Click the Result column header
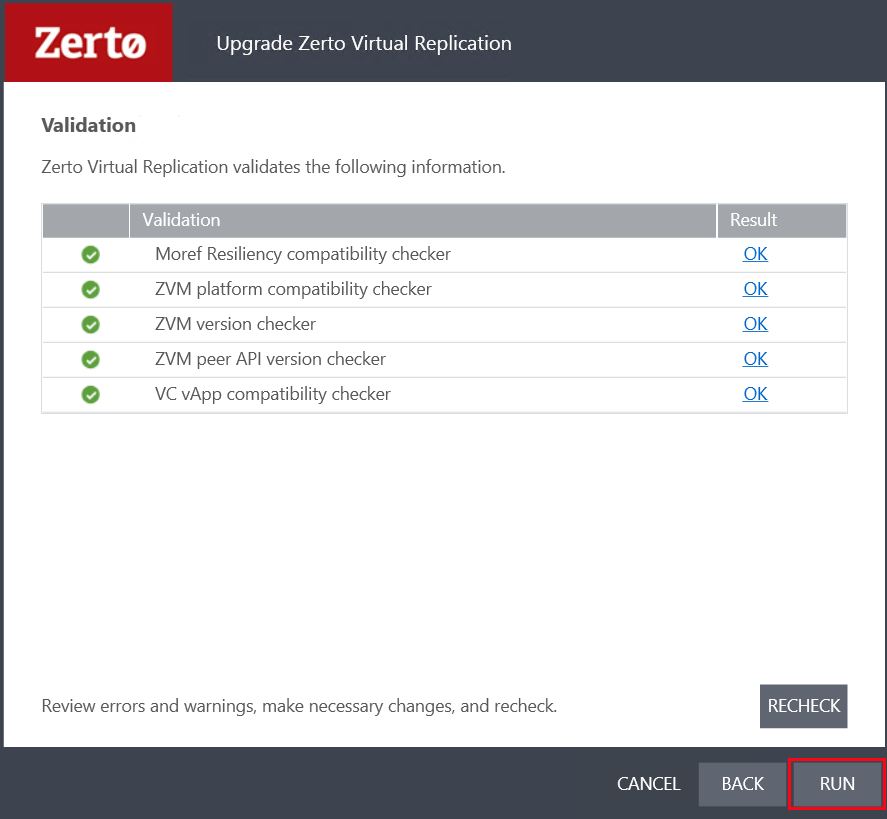Image resolution: width=887 pixels, height=819 pixels. [782, 221]
